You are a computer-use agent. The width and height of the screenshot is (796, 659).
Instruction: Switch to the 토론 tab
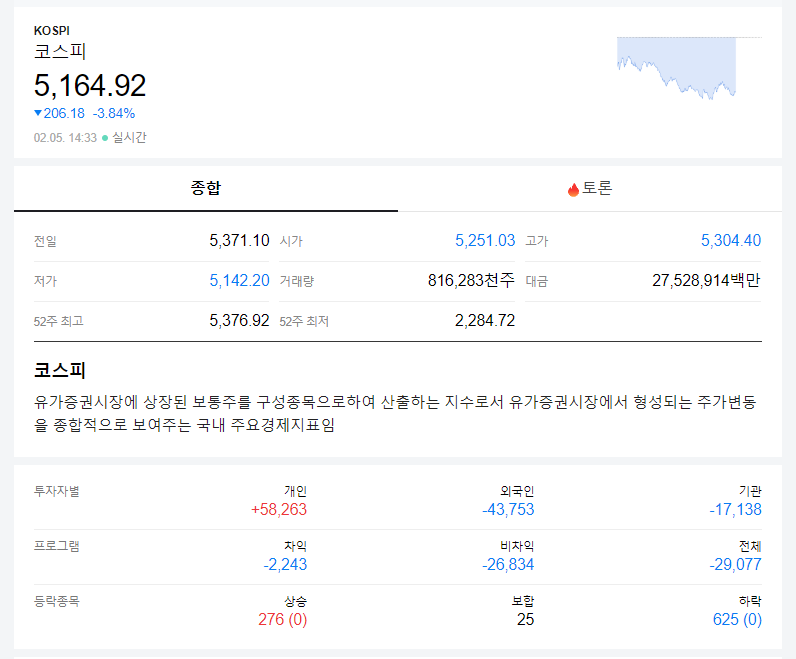590,188
